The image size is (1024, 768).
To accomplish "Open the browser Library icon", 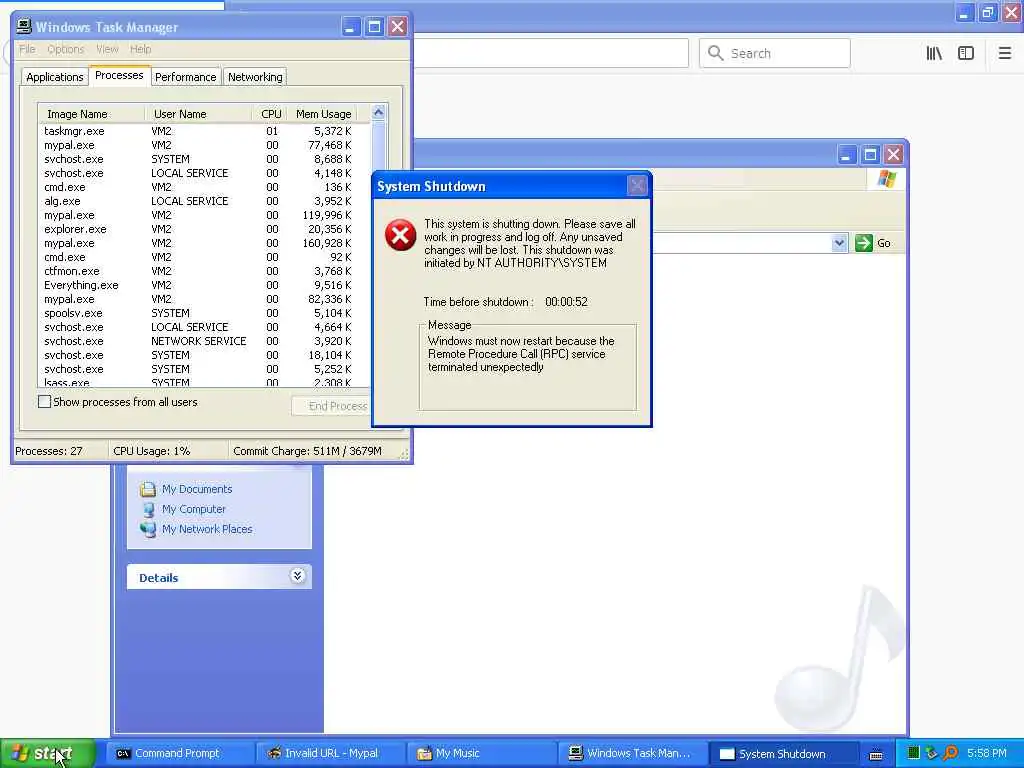I will point(934,54).
